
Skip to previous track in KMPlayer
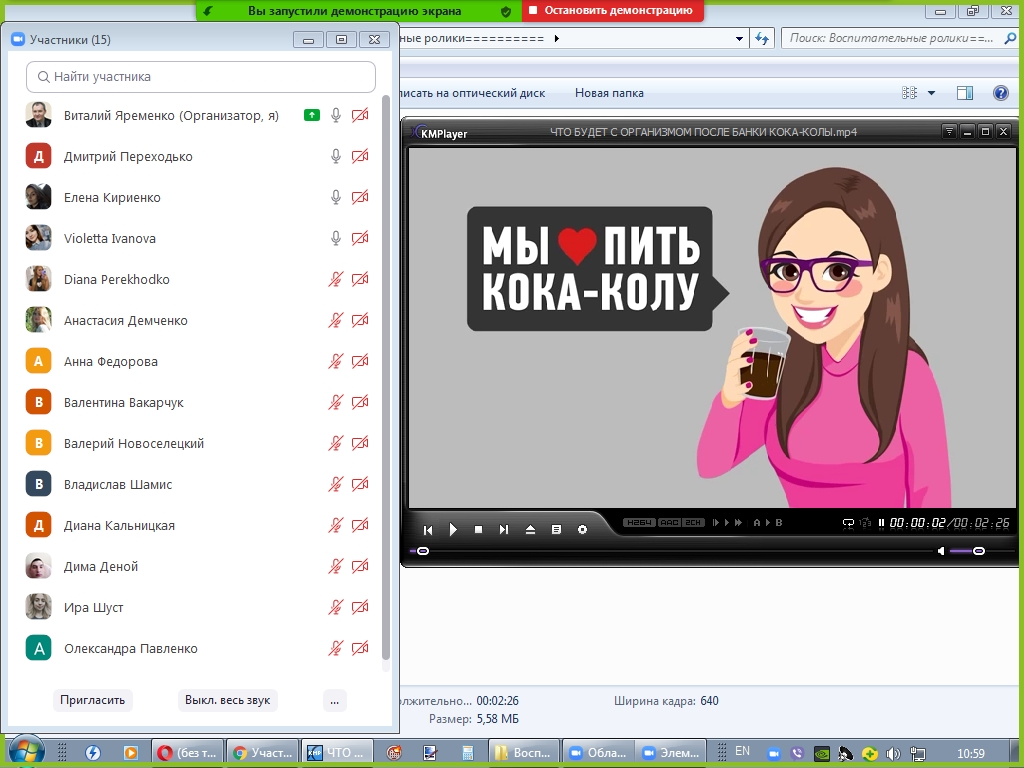click(x=428, y=530)
